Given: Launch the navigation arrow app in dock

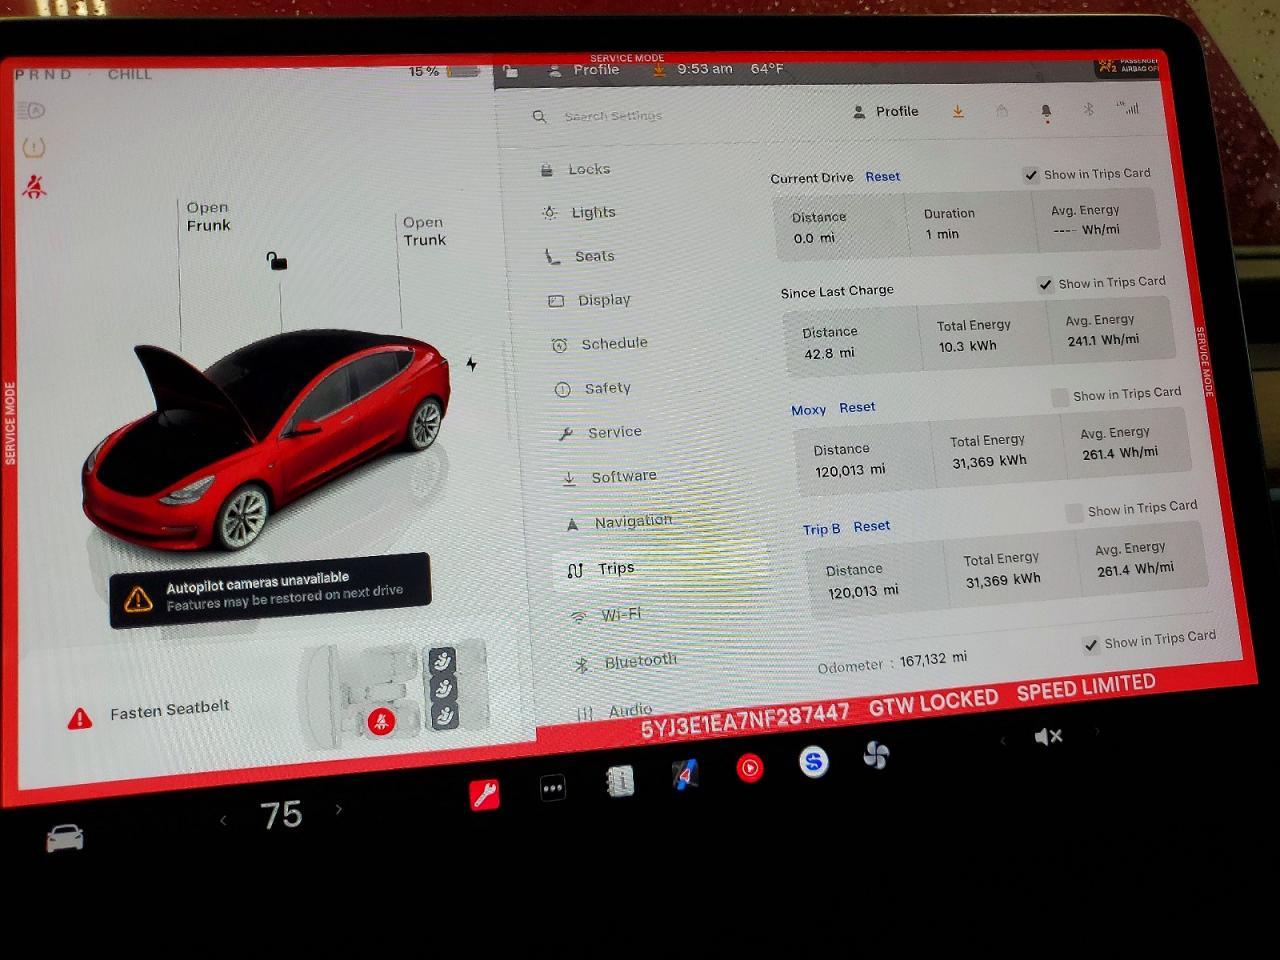Looking at the screenshot, I should (685, 773).
